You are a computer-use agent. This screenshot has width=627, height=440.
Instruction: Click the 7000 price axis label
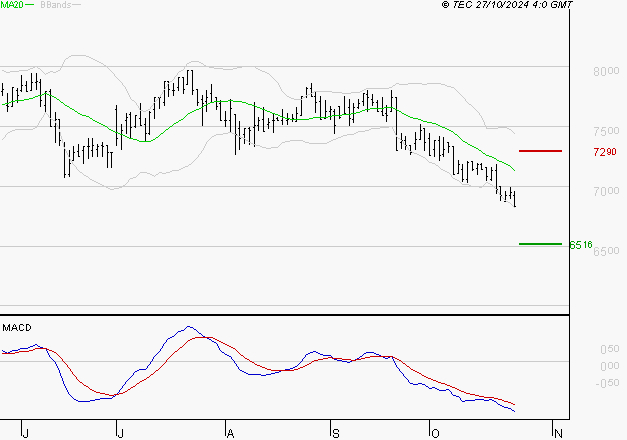[x=606, y=191]
